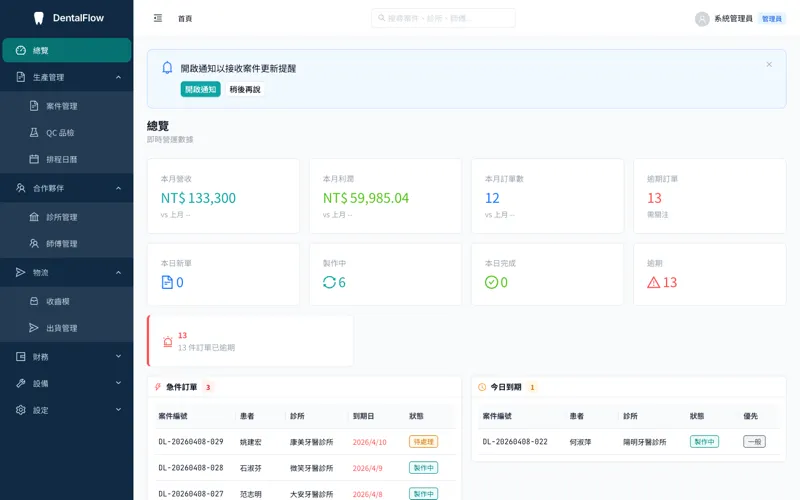Click the 財務 wallet icon
Screen dimensions: 800x500
[x=20, y=357]
